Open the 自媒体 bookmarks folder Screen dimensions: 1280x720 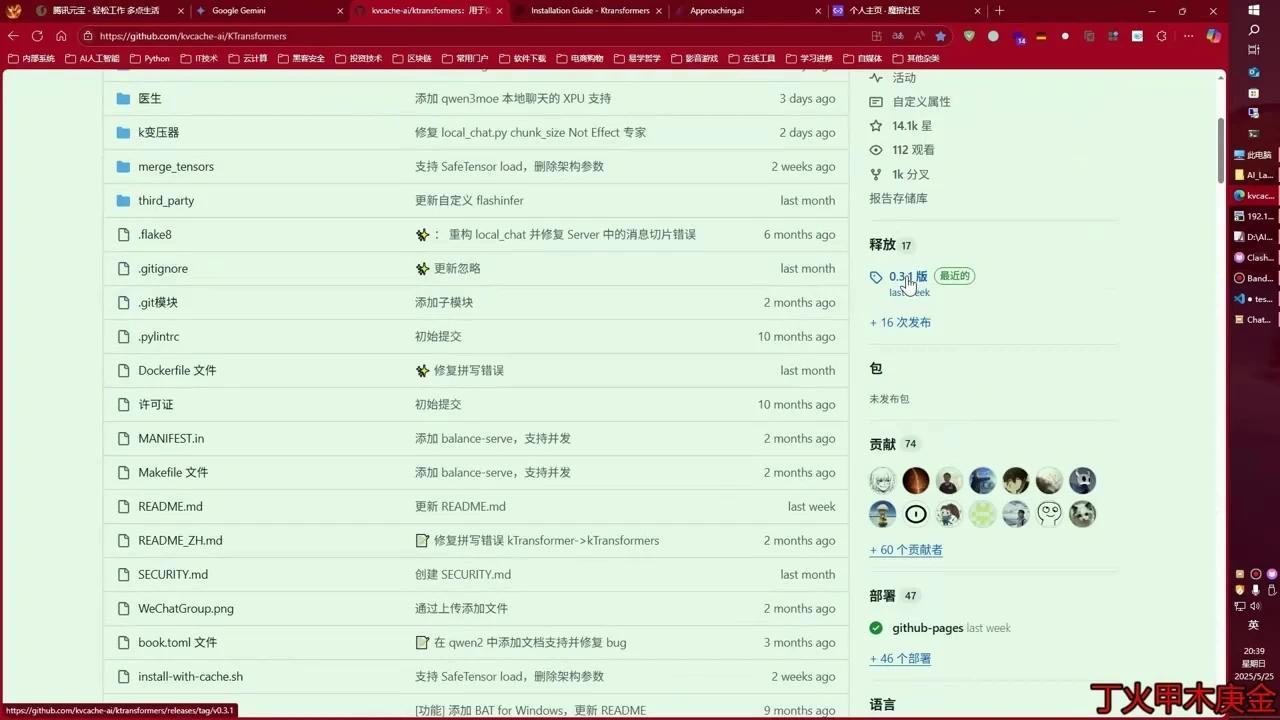click(x=869, y=58)
